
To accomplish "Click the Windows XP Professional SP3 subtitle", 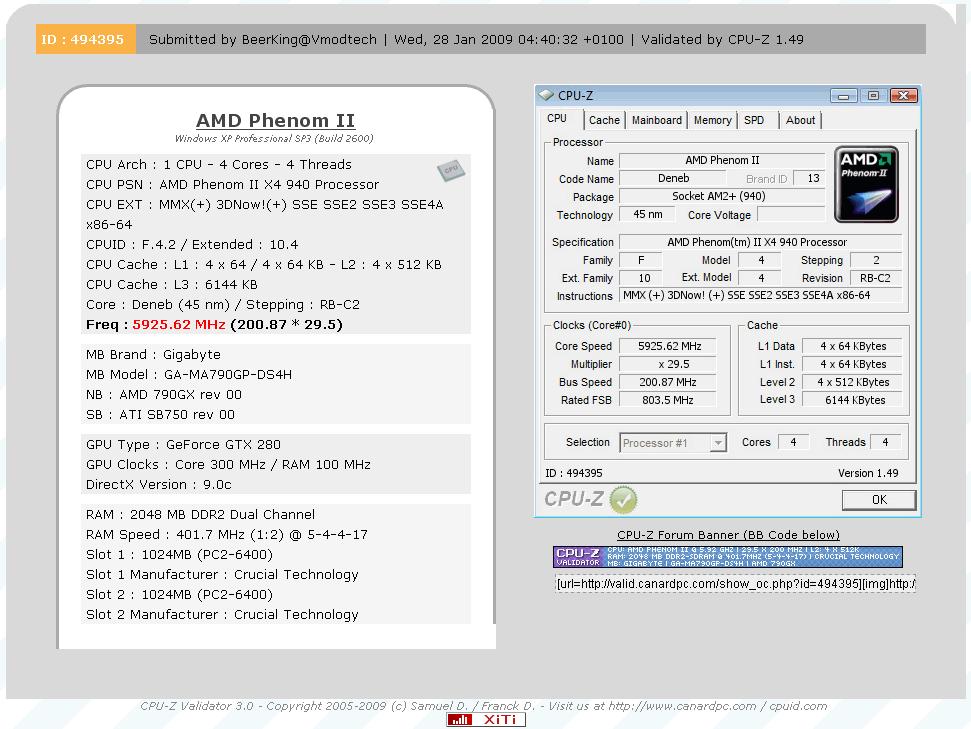I will pyautogui.click(x=274, y=138).
